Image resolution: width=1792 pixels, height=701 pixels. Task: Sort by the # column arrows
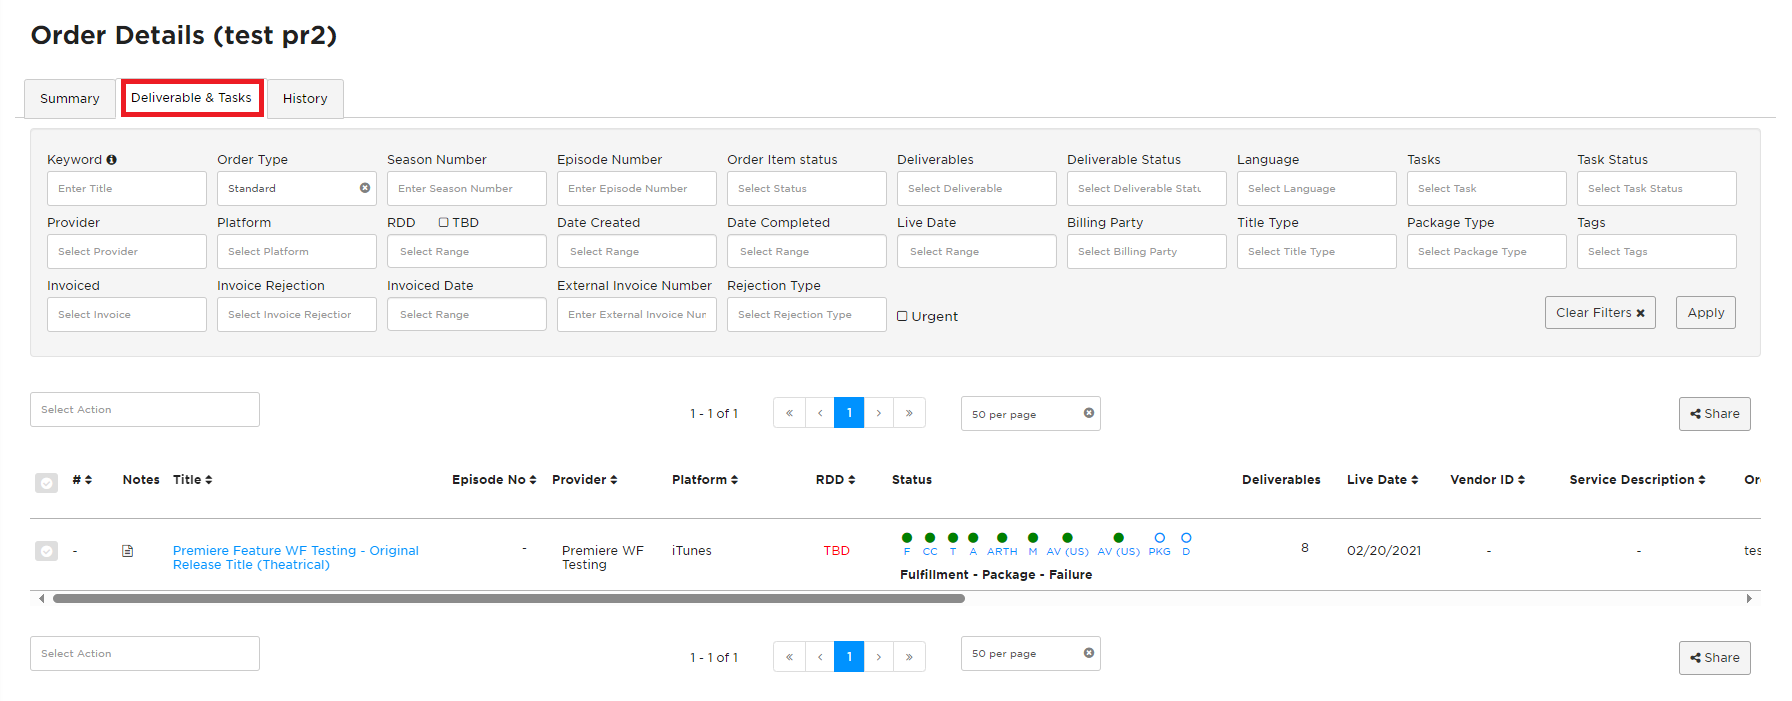point(88,480)
